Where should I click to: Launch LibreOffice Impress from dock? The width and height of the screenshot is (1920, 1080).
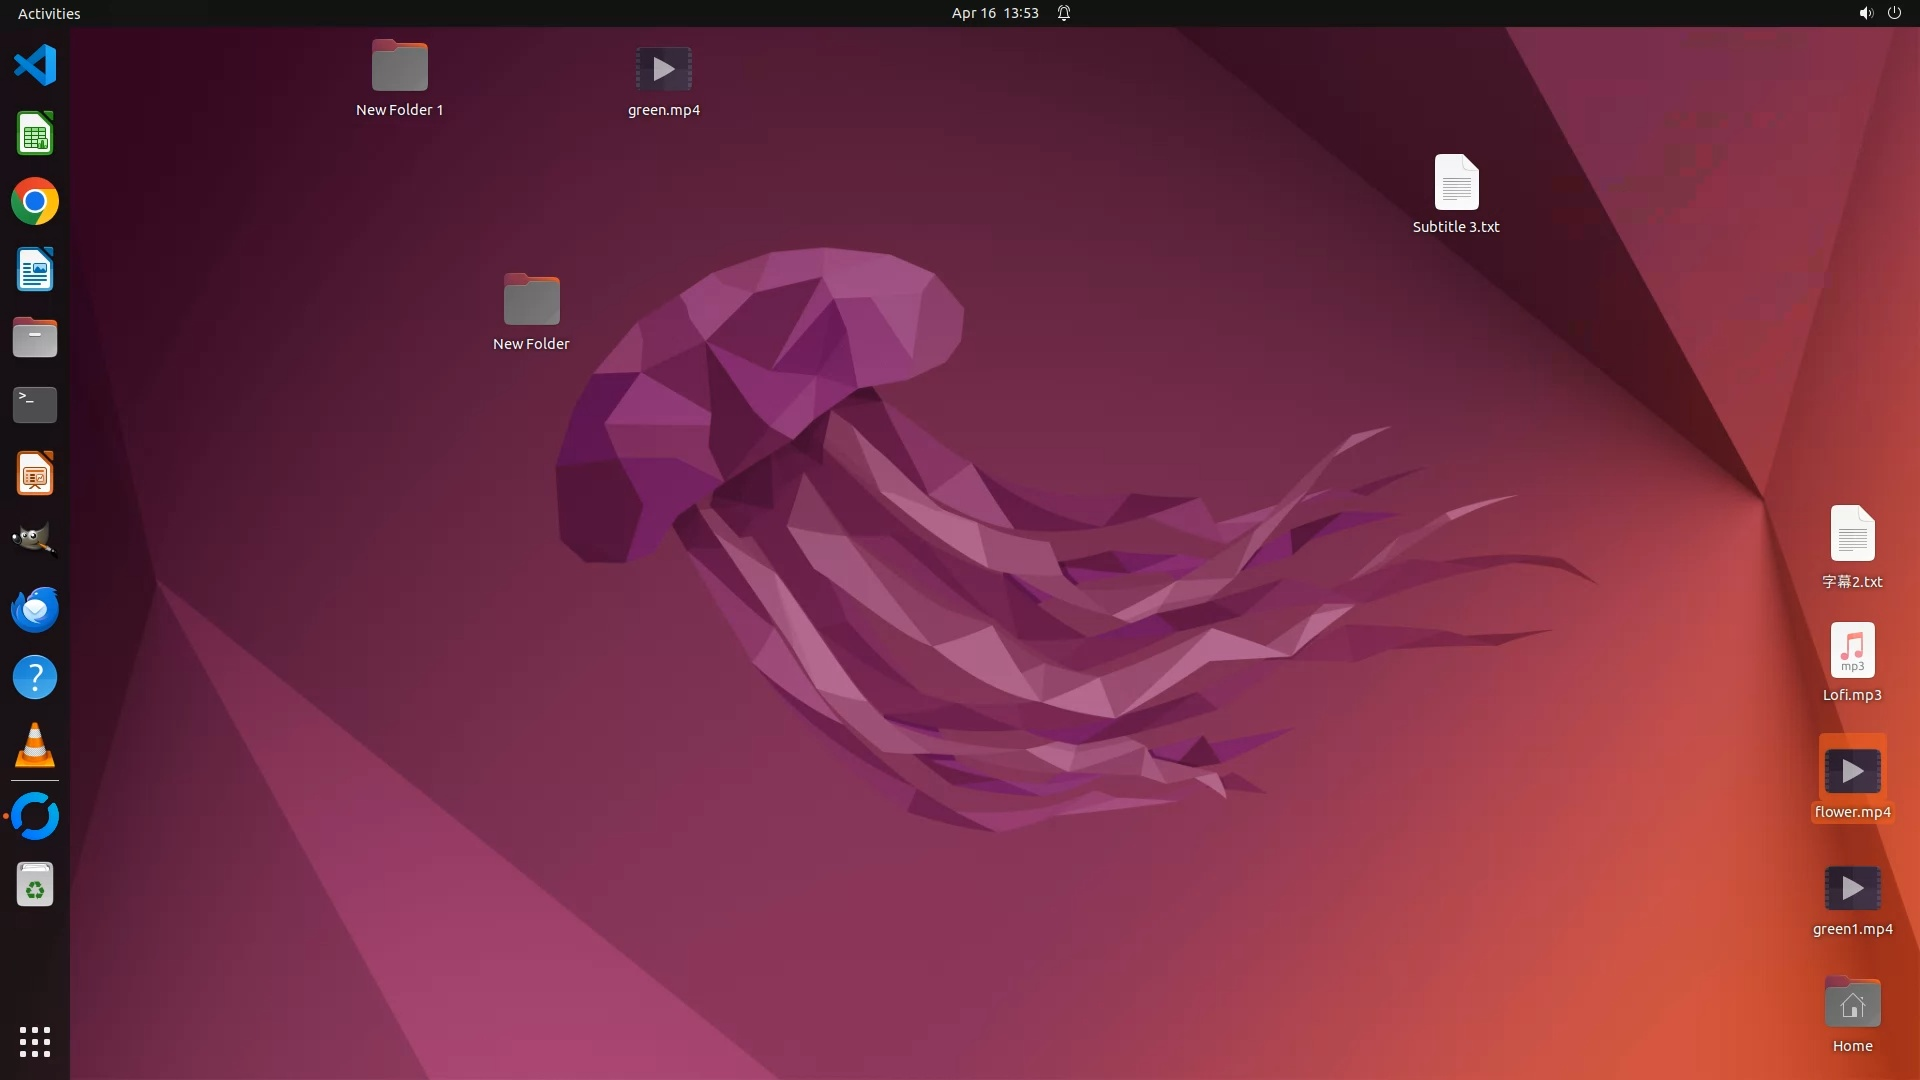pos(35,473)
